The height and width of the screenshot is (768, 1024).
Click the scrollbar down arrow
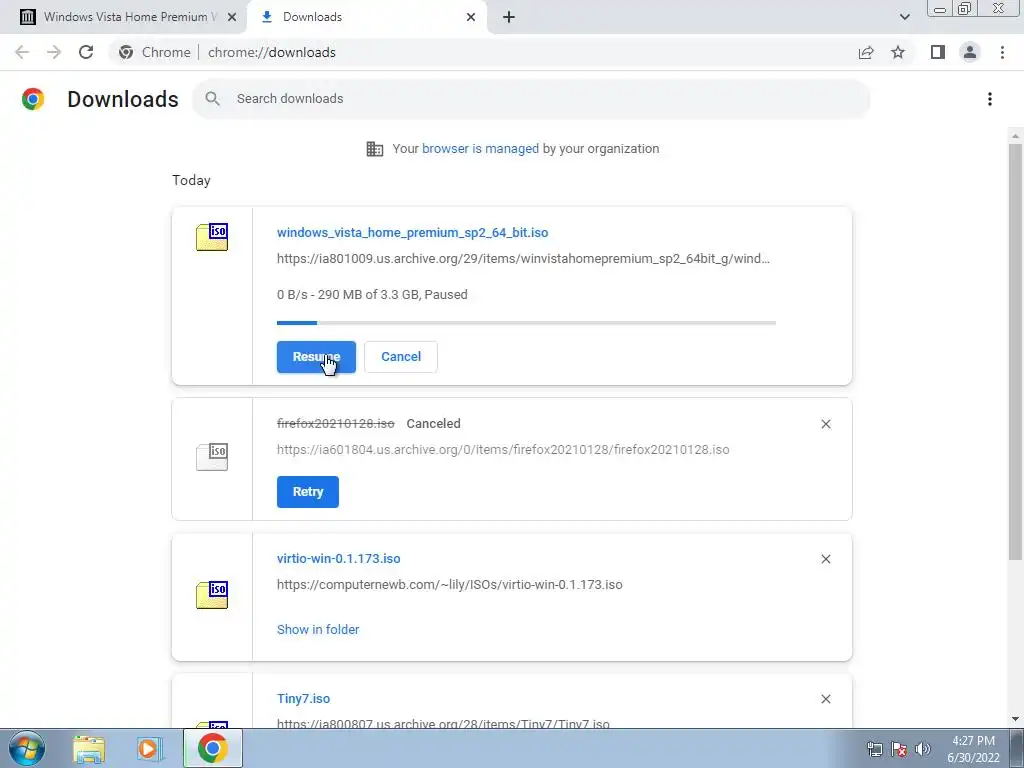coord(1015,718)
